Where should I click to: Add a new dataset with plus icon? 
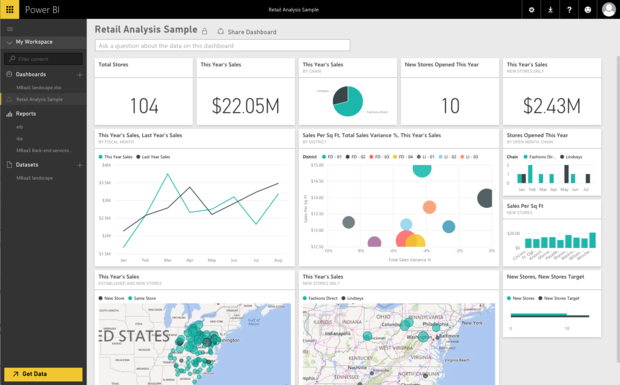pyautogui.click(x=79, y=165)
